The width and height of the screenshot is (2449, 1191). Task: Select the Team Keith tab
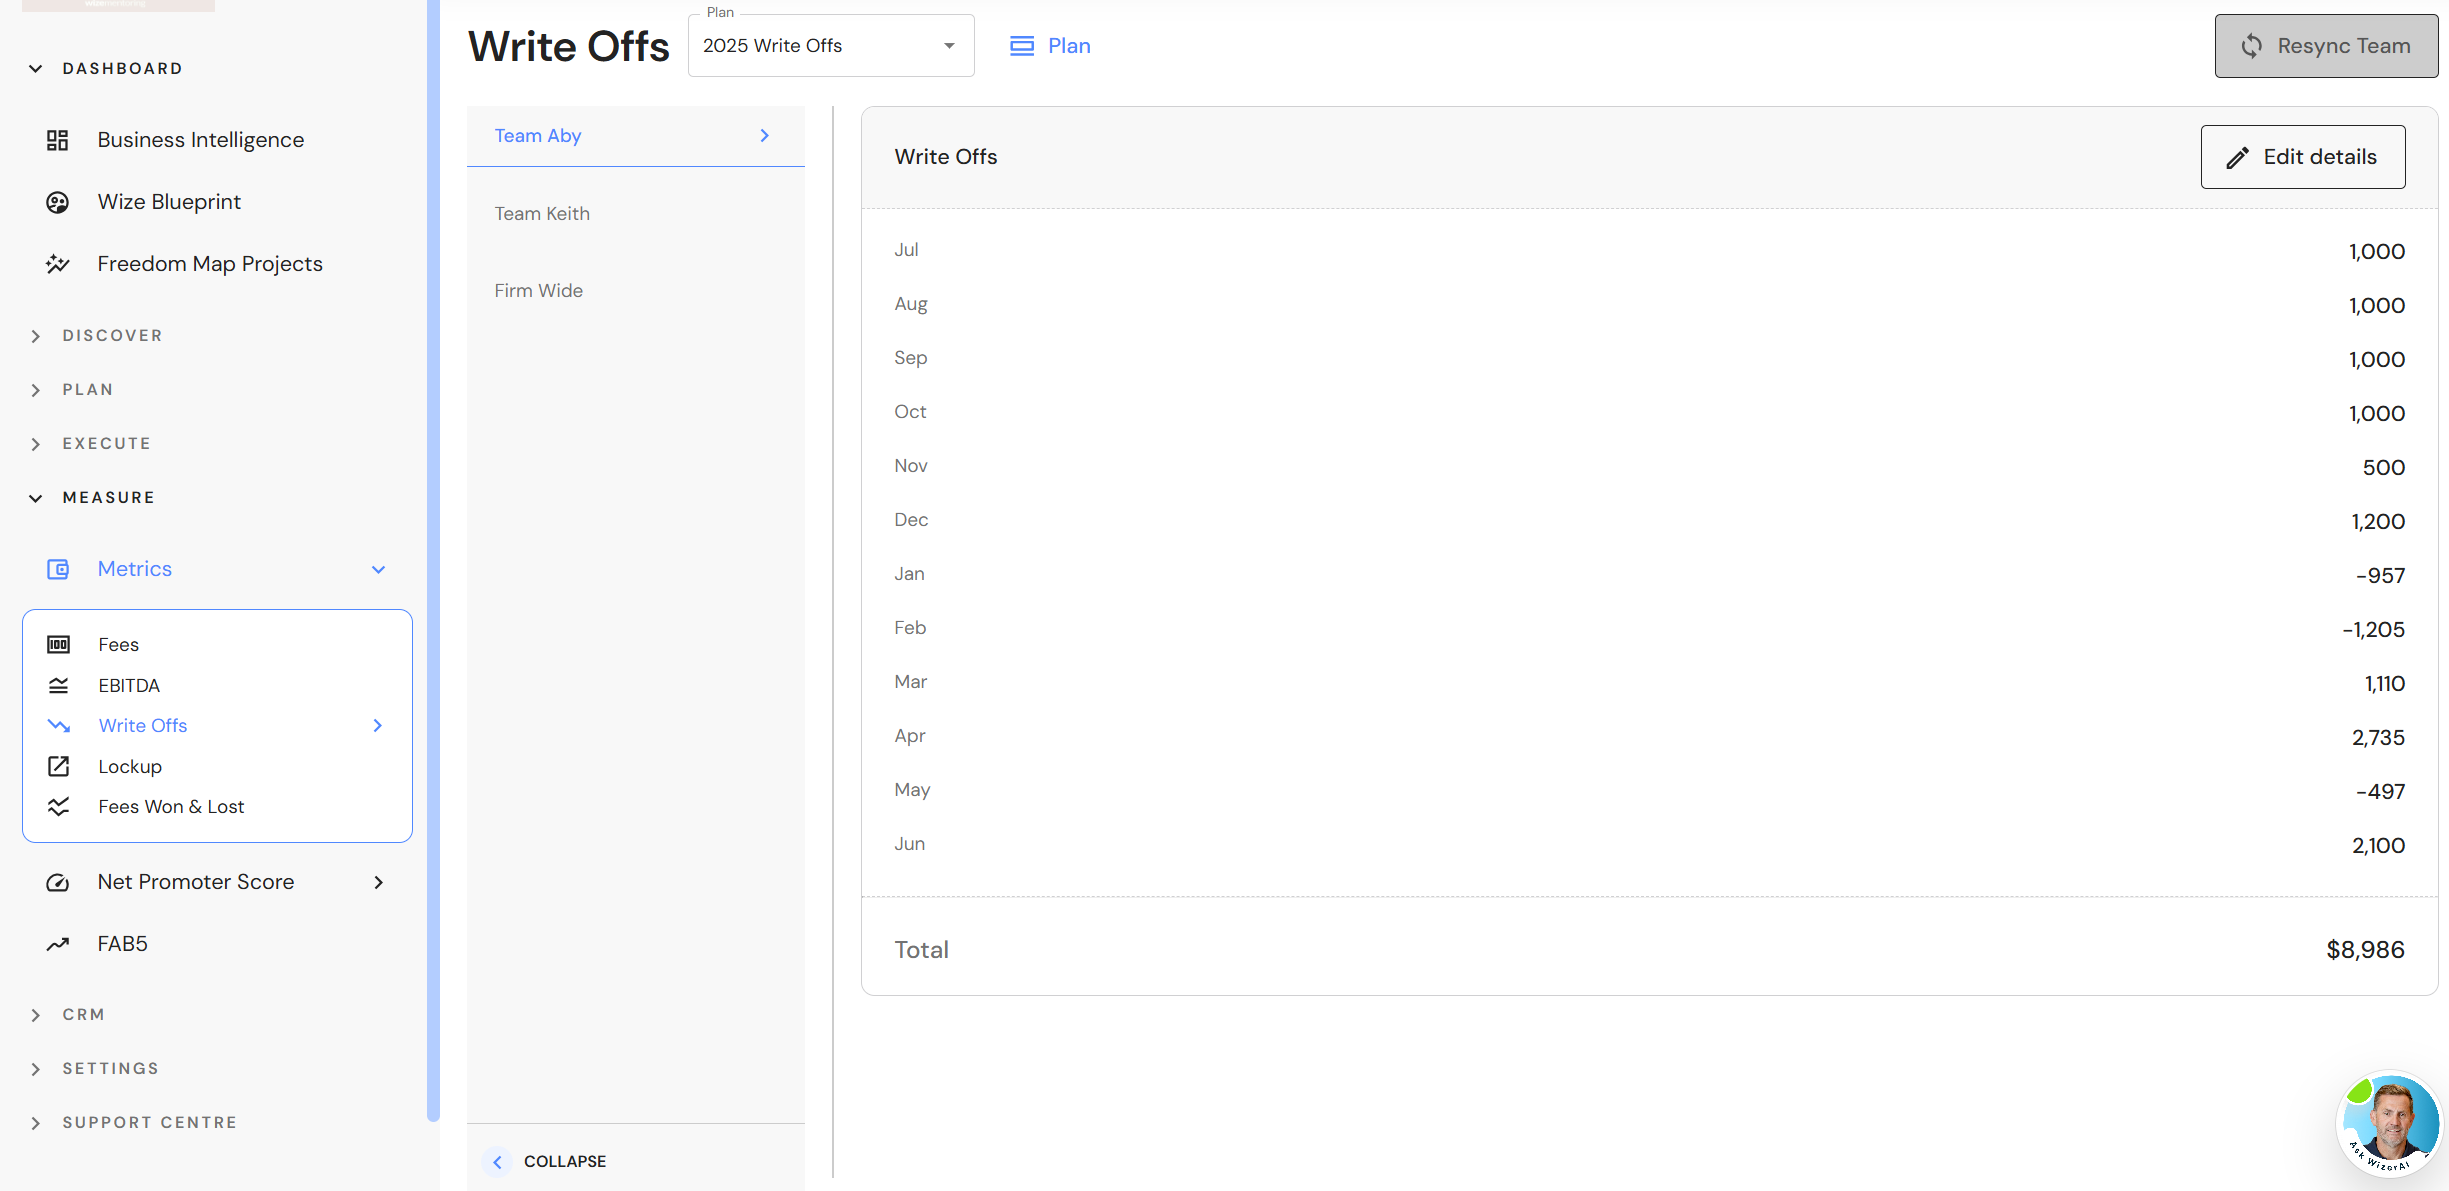tap(542, 214)
